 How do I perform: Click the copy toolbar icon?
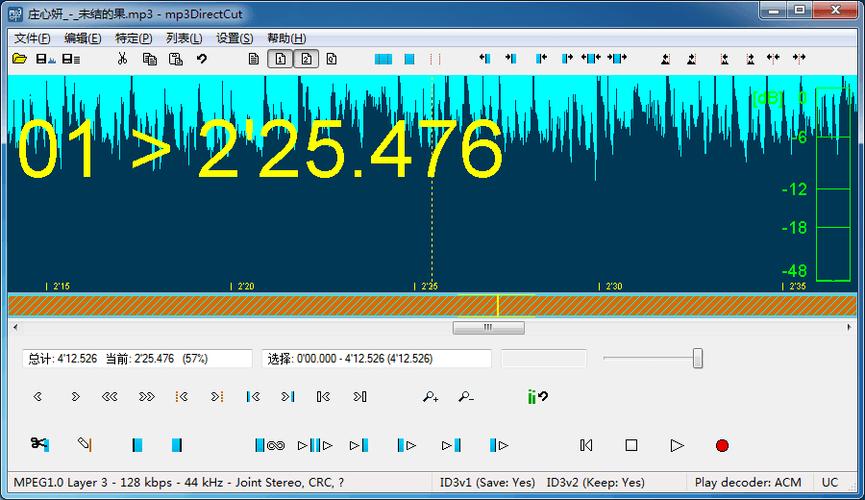pos(149,58)
